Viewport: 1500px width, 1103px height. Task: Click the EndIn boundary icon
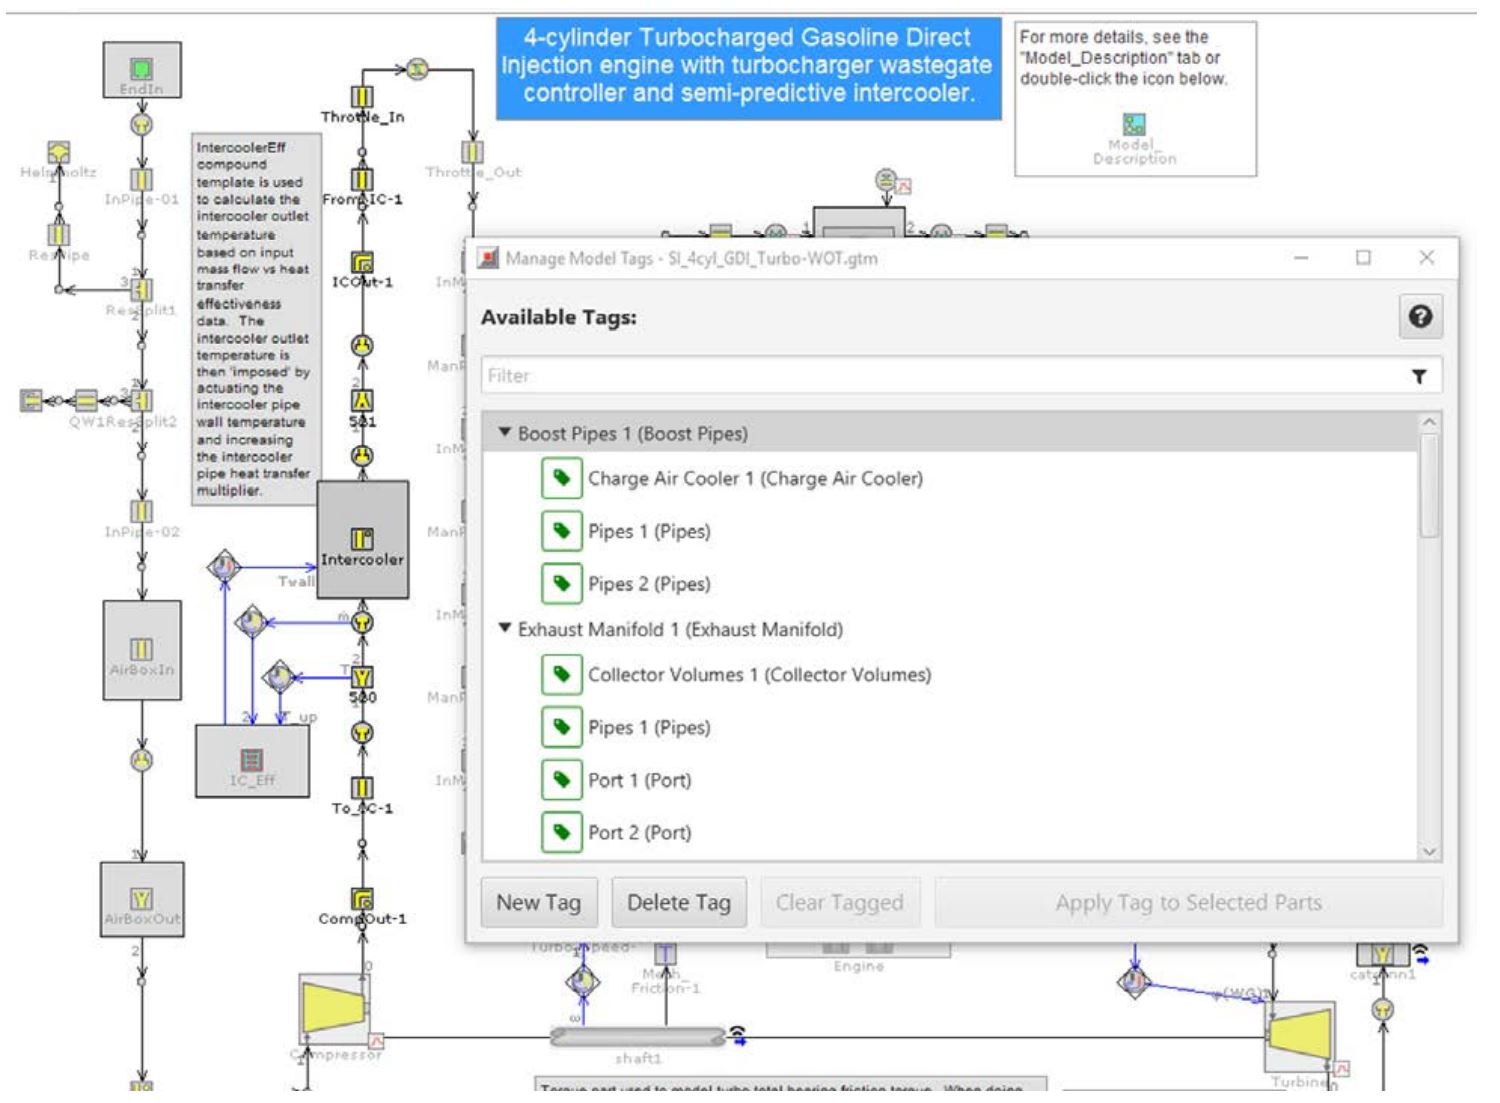click(141, 68)
